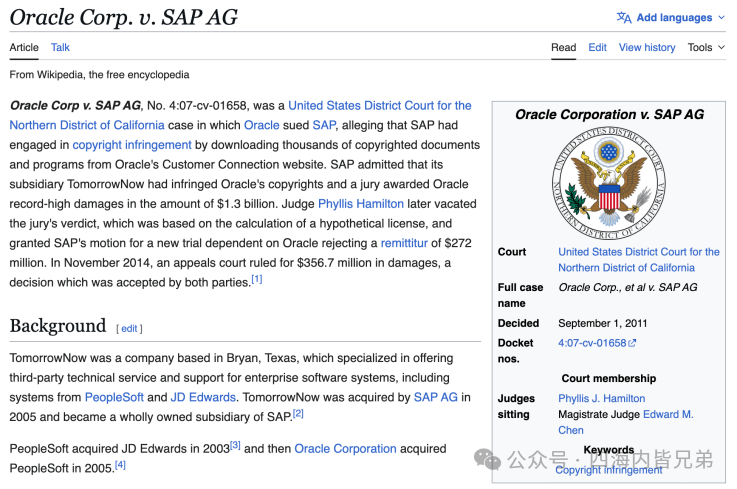This screenshot has width=737, height=489.
Task: Open the Add languages dropdown
Action: coord(671,18)
